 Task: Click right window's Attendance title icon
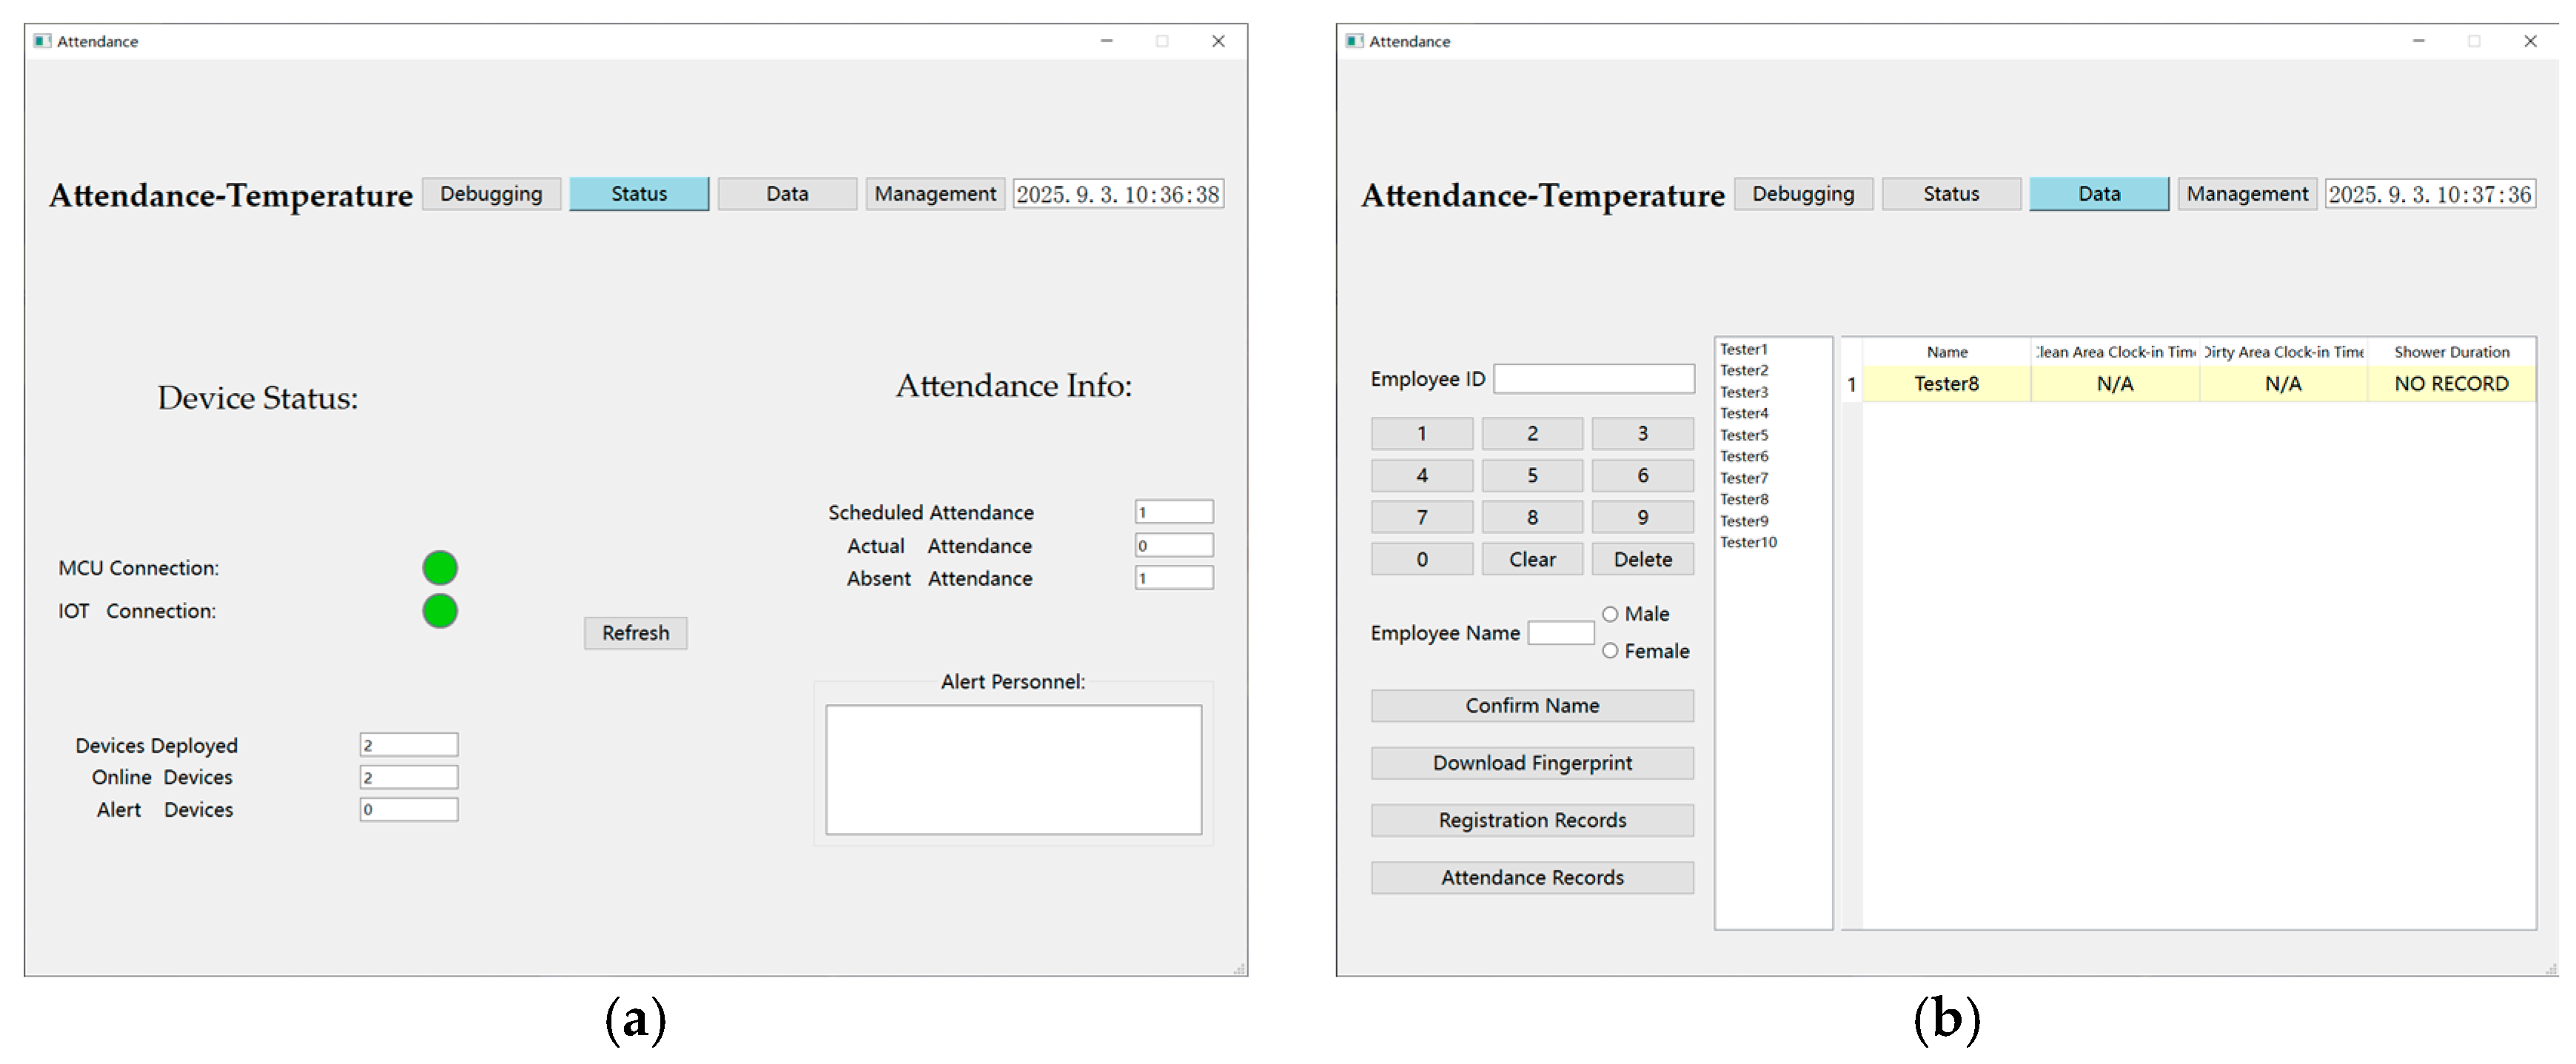pyautogui.click(x=1354, y=41)
